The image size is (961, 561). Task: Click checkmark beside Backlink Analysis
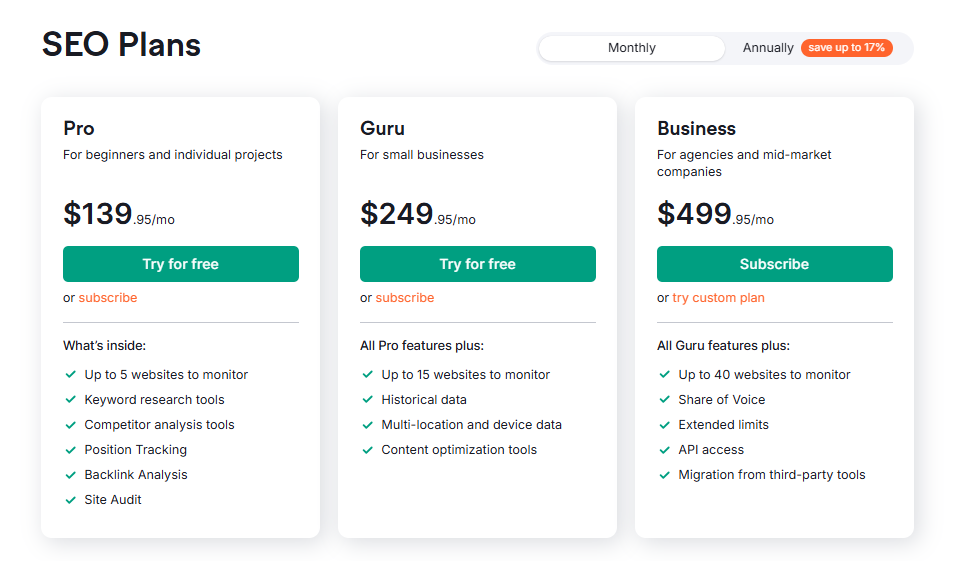point(71,475)
